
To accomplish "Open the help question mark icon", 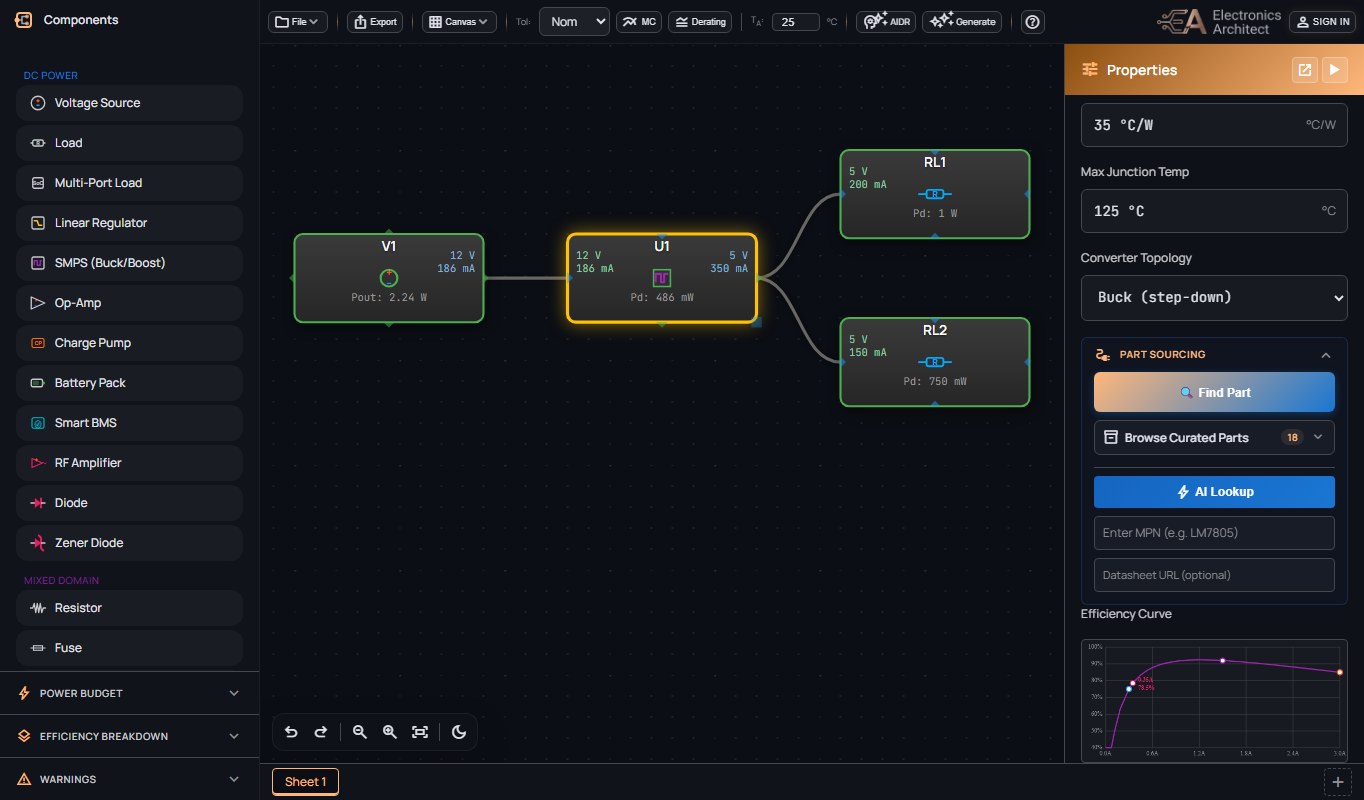I will 1033,22.
